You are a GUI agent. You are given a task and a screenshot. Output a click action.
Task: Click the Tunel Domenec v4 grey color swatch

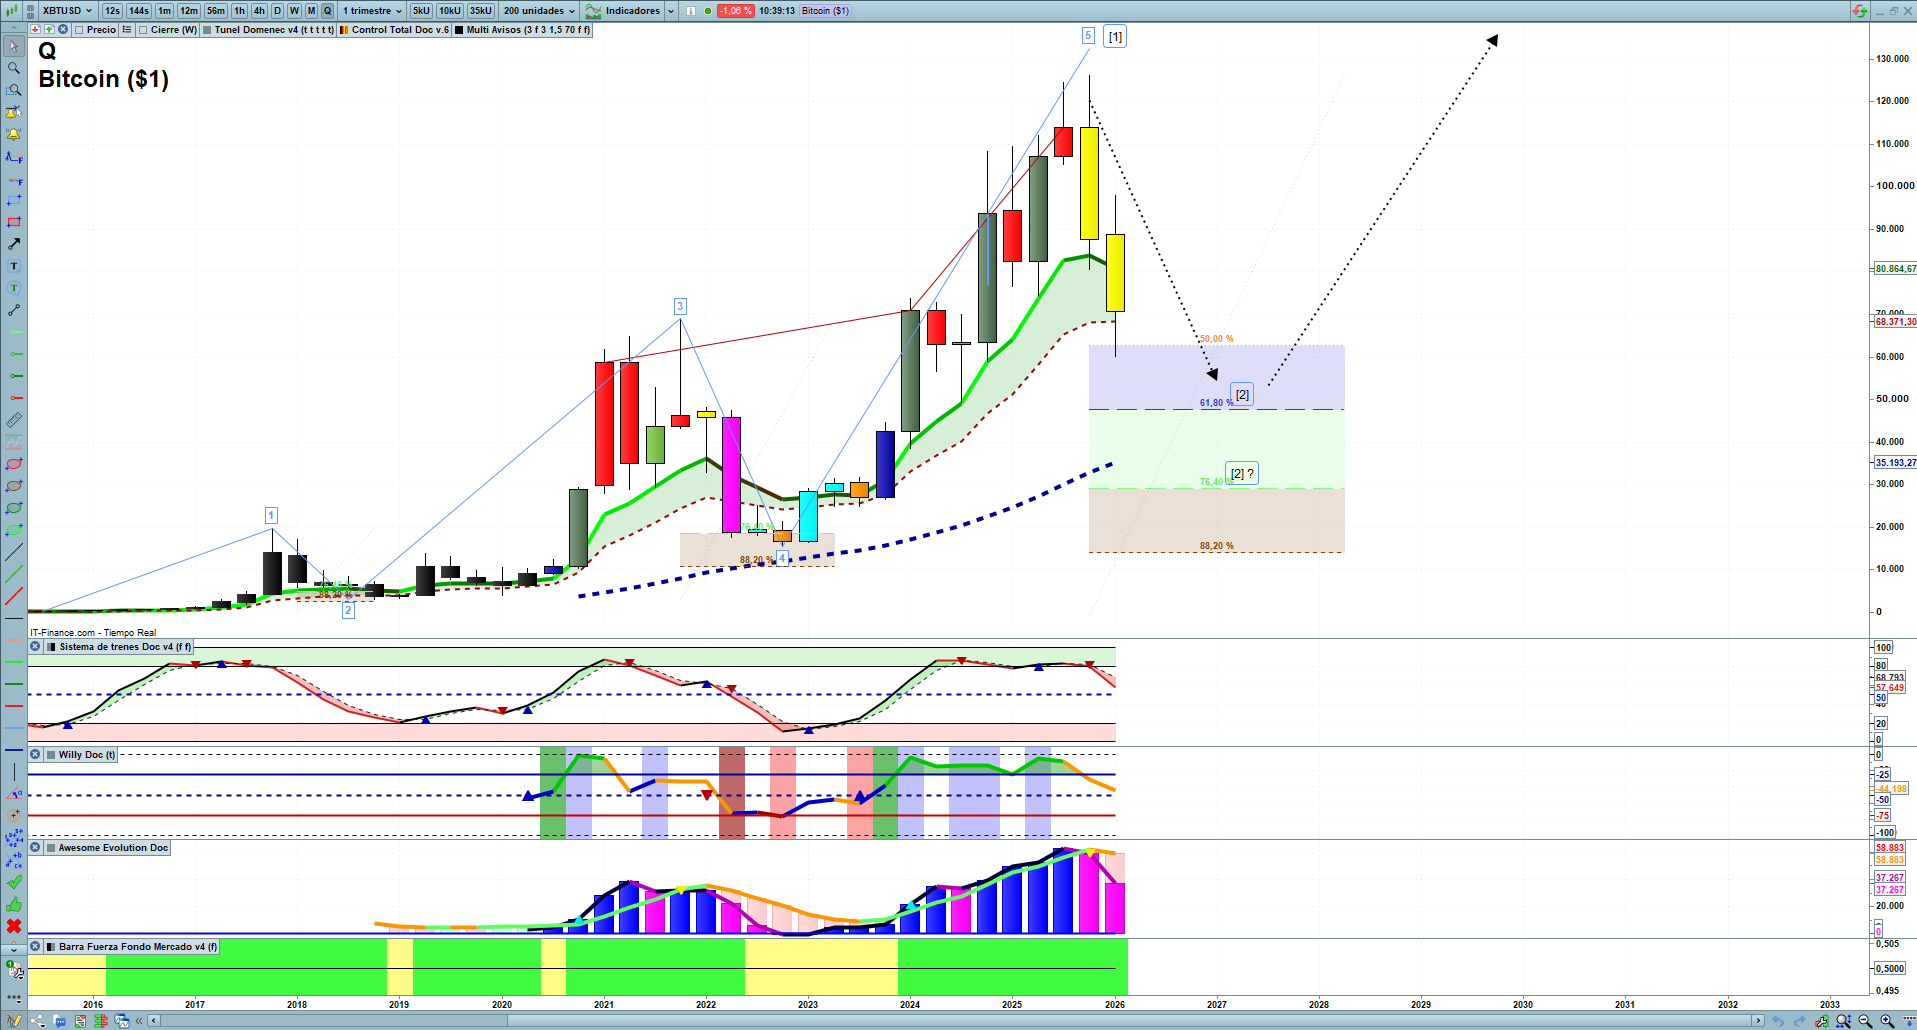(207, 30)
